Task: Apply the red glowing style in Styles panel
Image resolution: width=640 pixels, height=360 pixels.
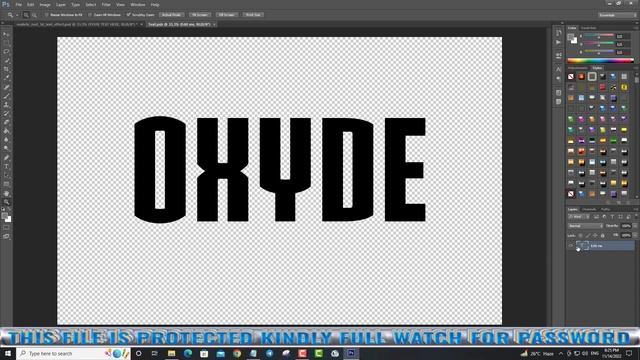Action: point(581,76)
